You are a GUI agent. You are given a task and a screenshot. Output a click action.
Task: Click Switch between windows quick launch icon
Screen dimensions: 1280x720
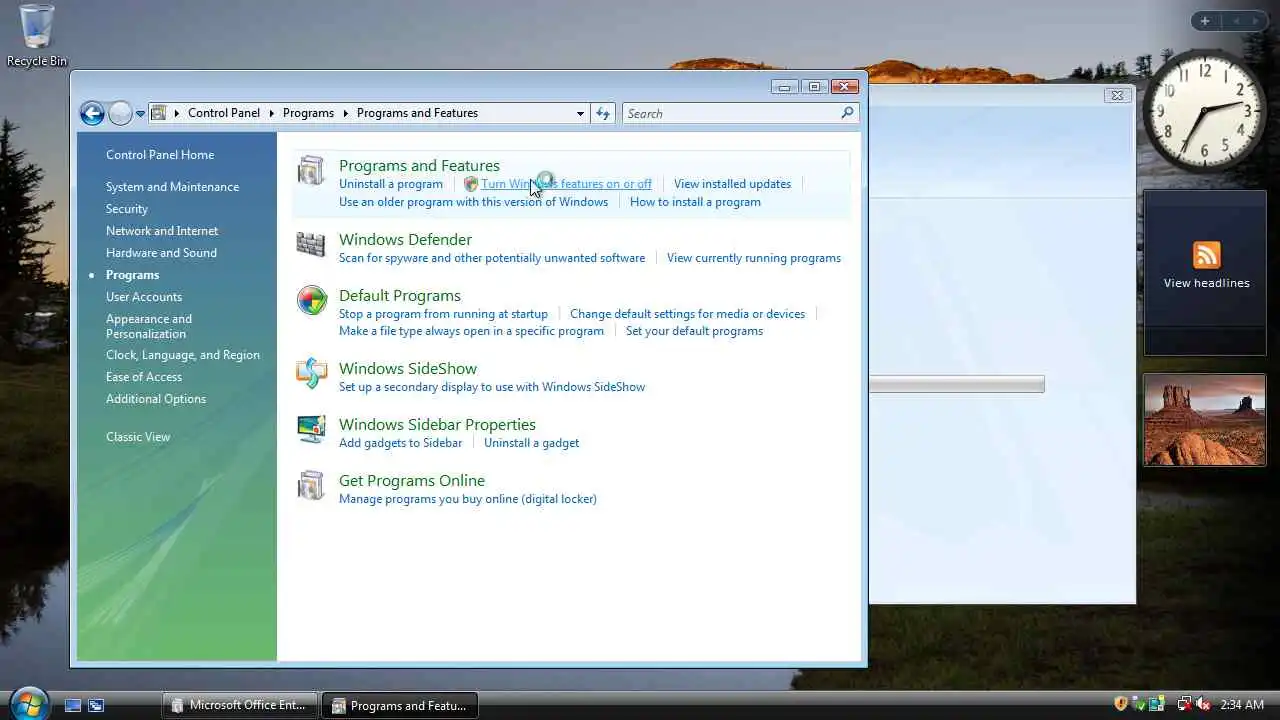pos(96,705)
